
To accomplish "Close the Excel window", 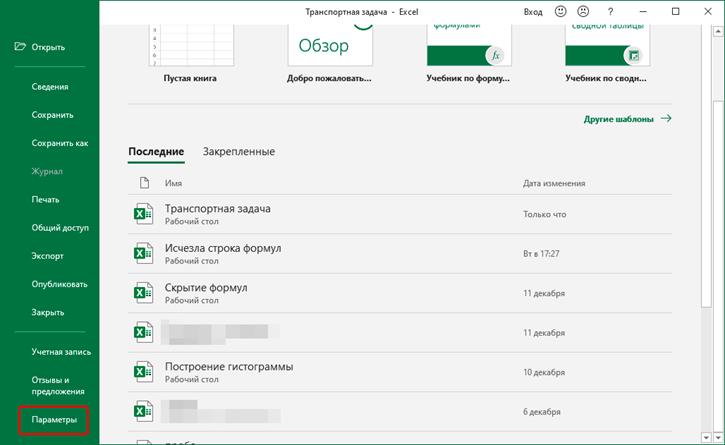I will pyautogui.click(x=708, y=12).
